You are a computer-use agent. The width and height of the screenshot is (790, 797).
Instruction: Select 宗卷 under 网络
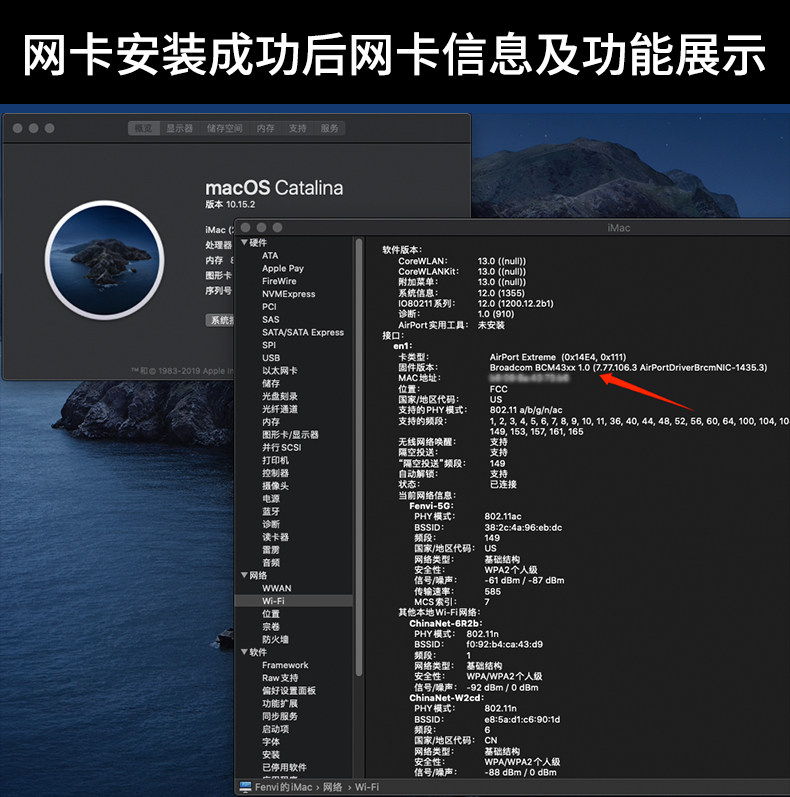(271, 627)
